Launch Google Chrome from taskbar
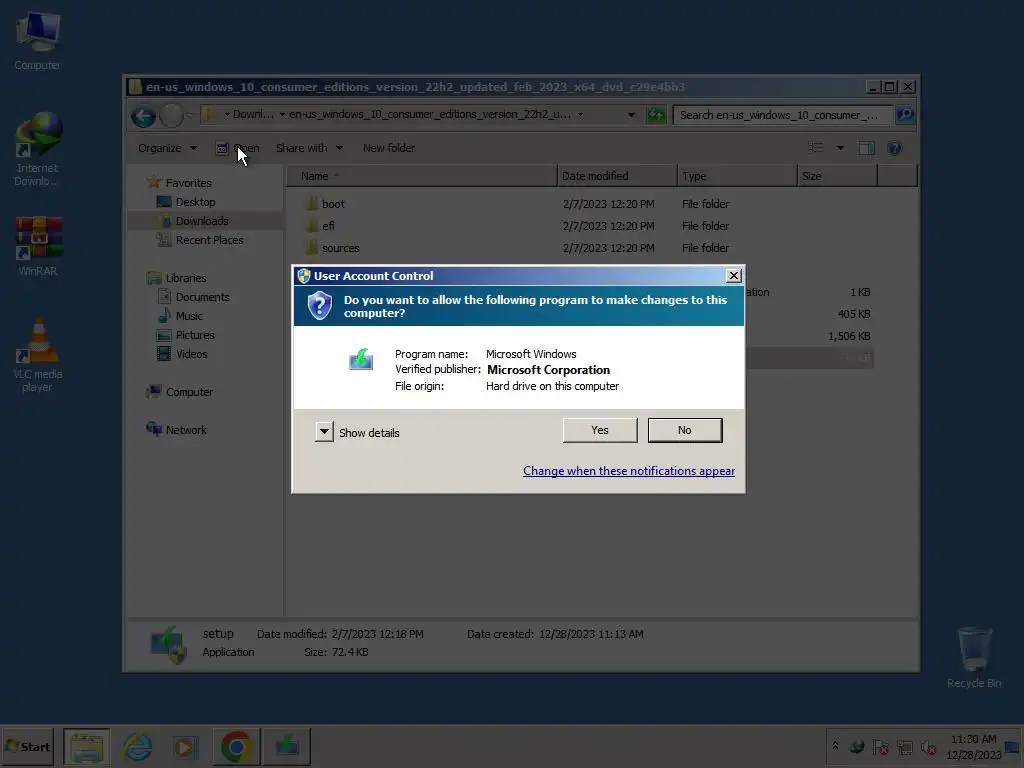 click(236, 746)
